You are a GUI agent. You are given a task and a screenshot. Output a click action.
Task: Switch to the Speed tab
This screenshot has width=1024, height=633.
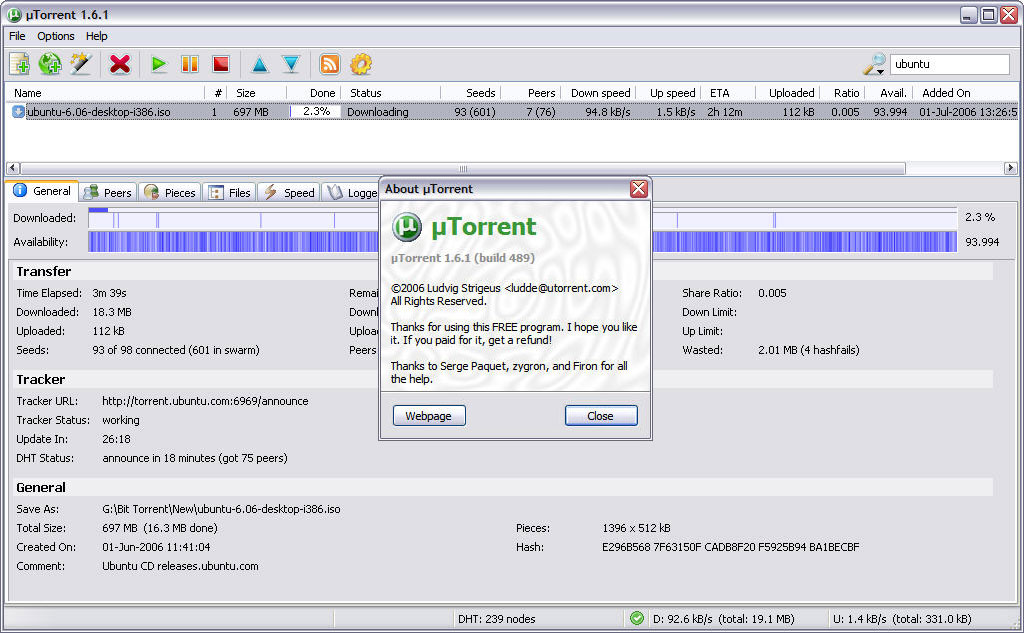tap(289, 192)
